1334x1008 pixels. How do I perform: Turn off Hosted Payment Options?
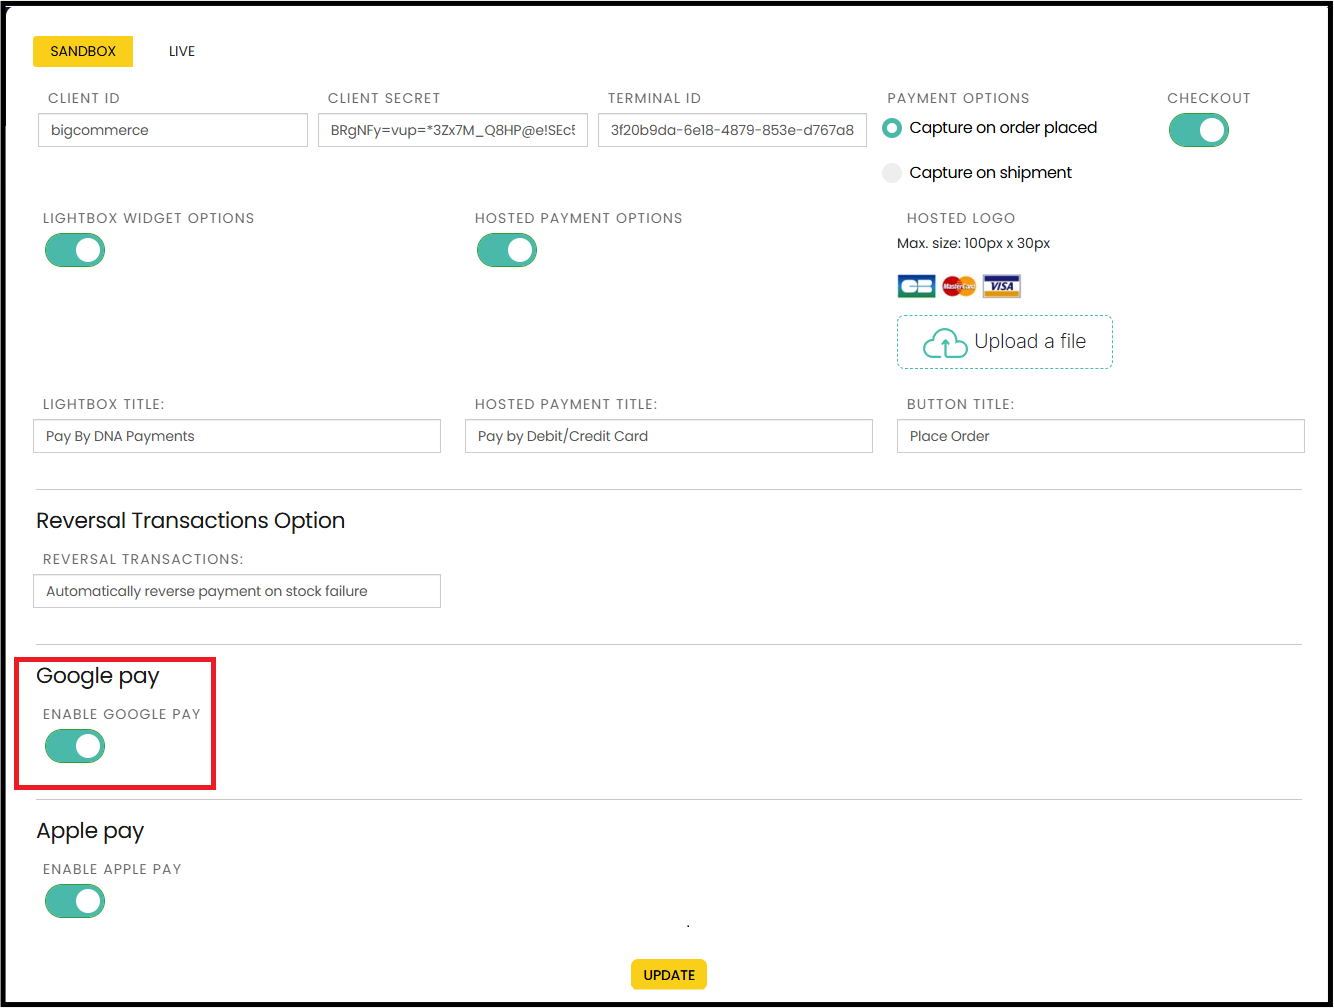pyautogui.click(x=506, y=250)
